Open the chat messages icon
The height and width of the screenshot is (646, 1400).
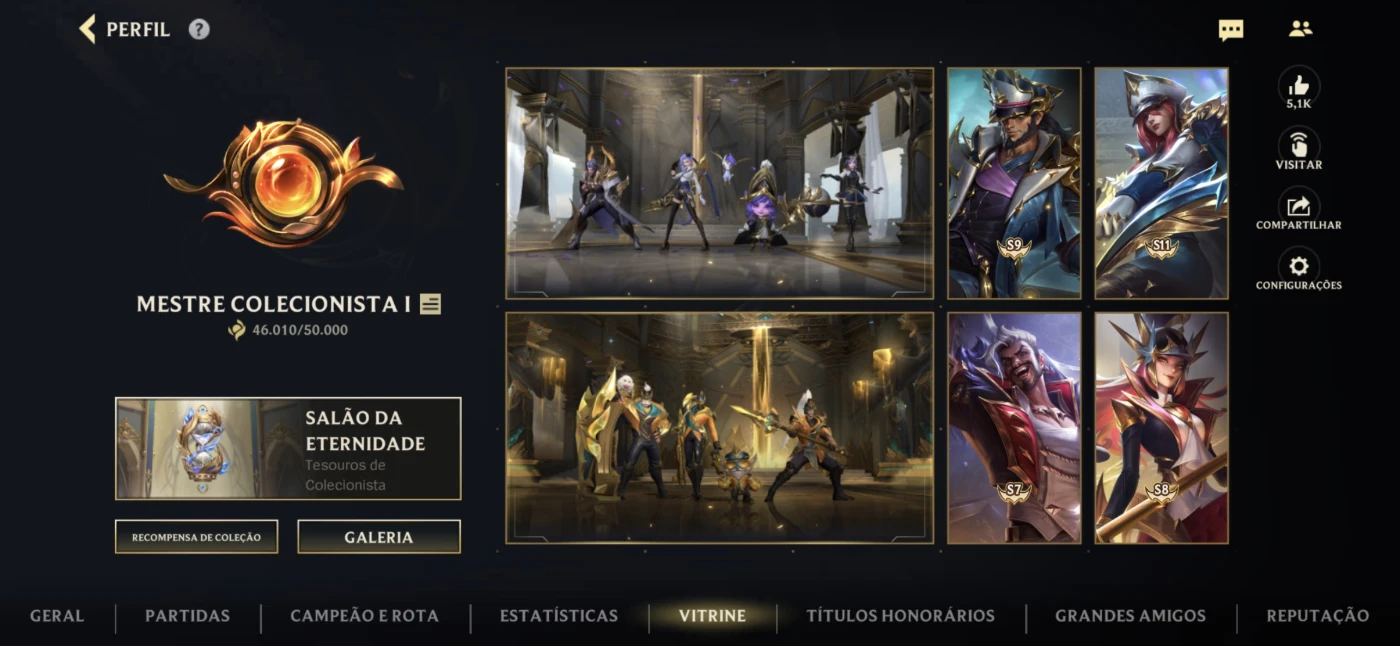pos(1231,30)
